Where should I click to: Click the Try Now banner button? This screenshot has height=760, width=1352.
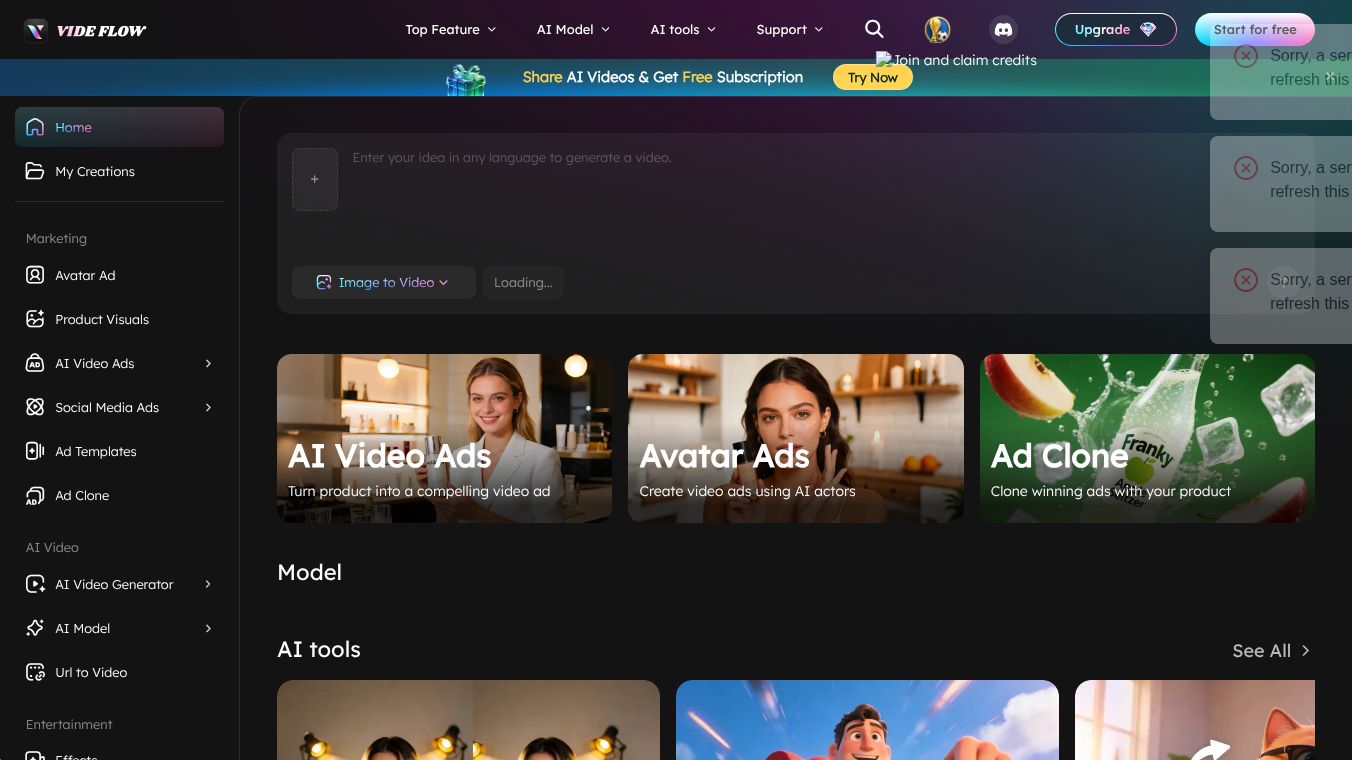(x=873, y=77)
